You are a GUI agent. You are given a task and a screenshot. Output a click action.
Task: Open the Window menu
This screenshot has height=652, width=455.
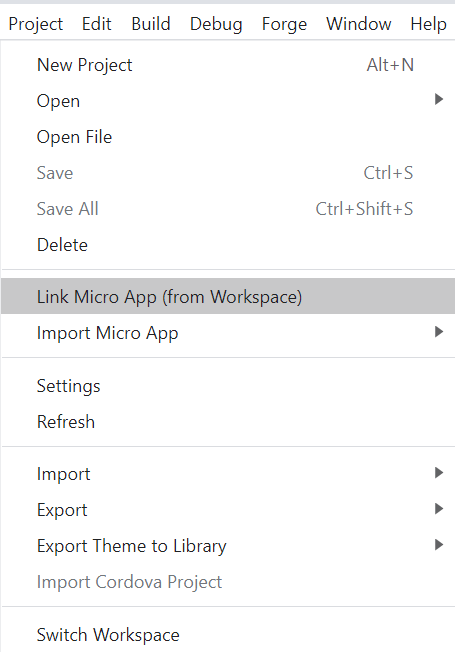coord(359,24)
